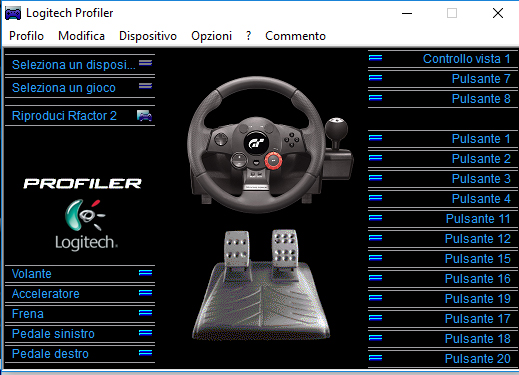Click Riproduci Rfactor 2 text
Screen dimensions: 519x375
[64, 116]
